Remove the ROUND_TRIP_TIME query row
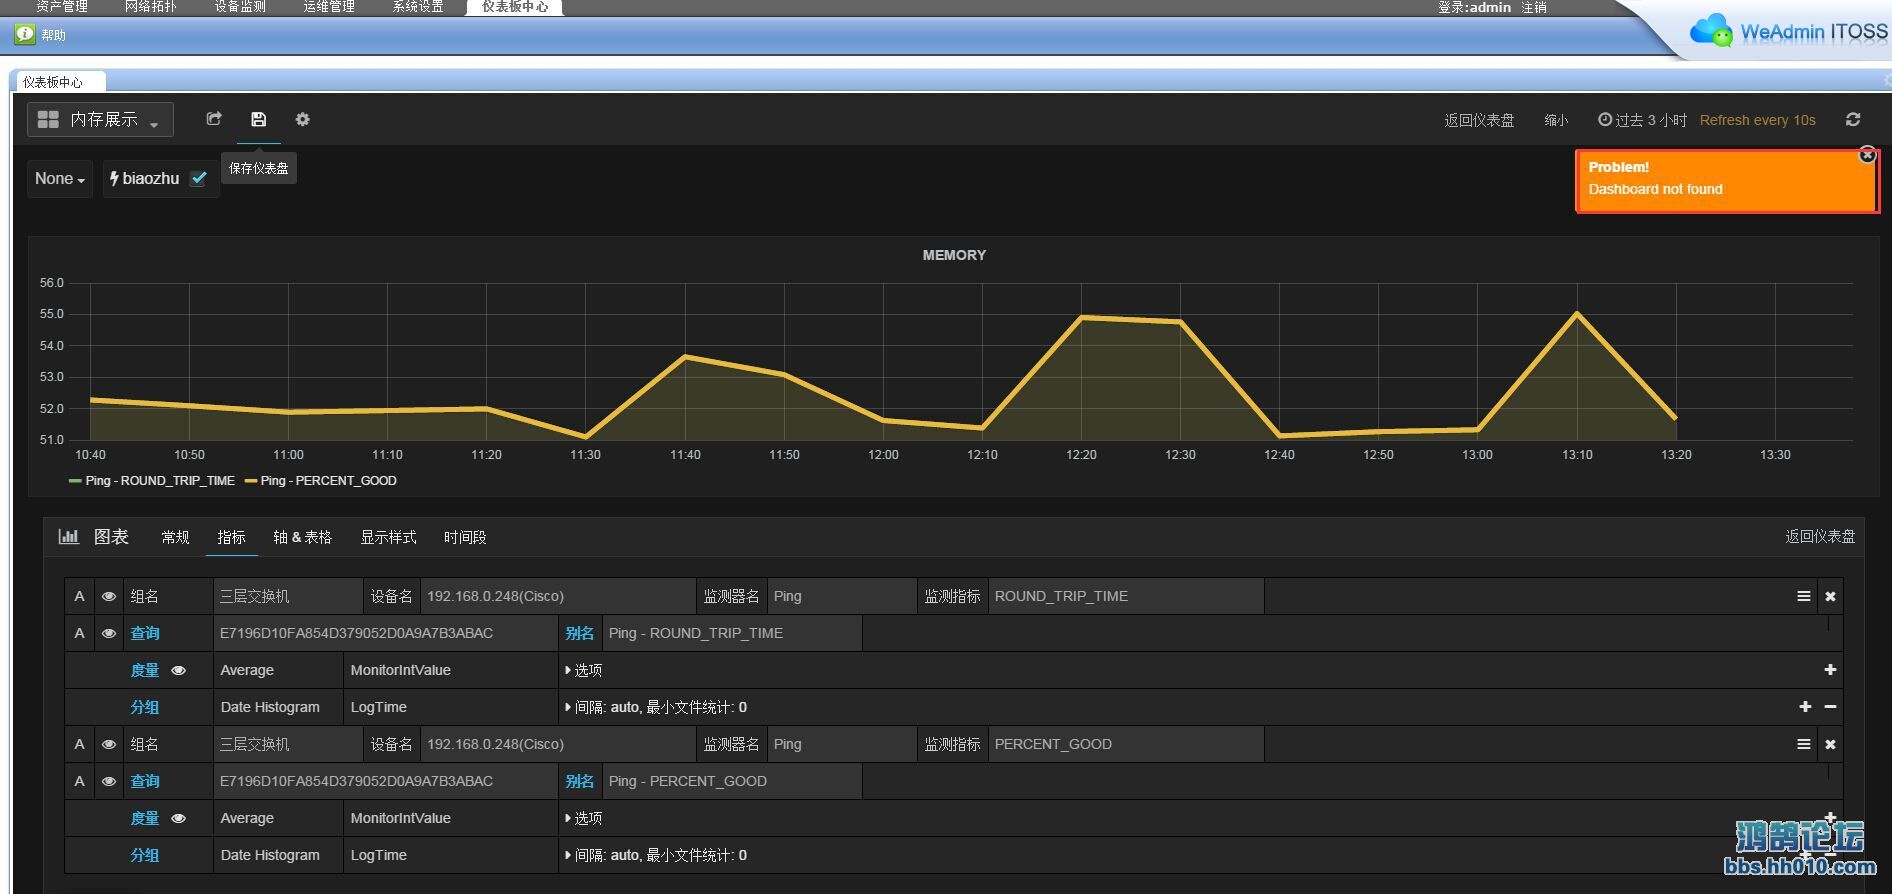This screenshot has width=1892, height=894. pyautogui.click(x=1830, y=596)
